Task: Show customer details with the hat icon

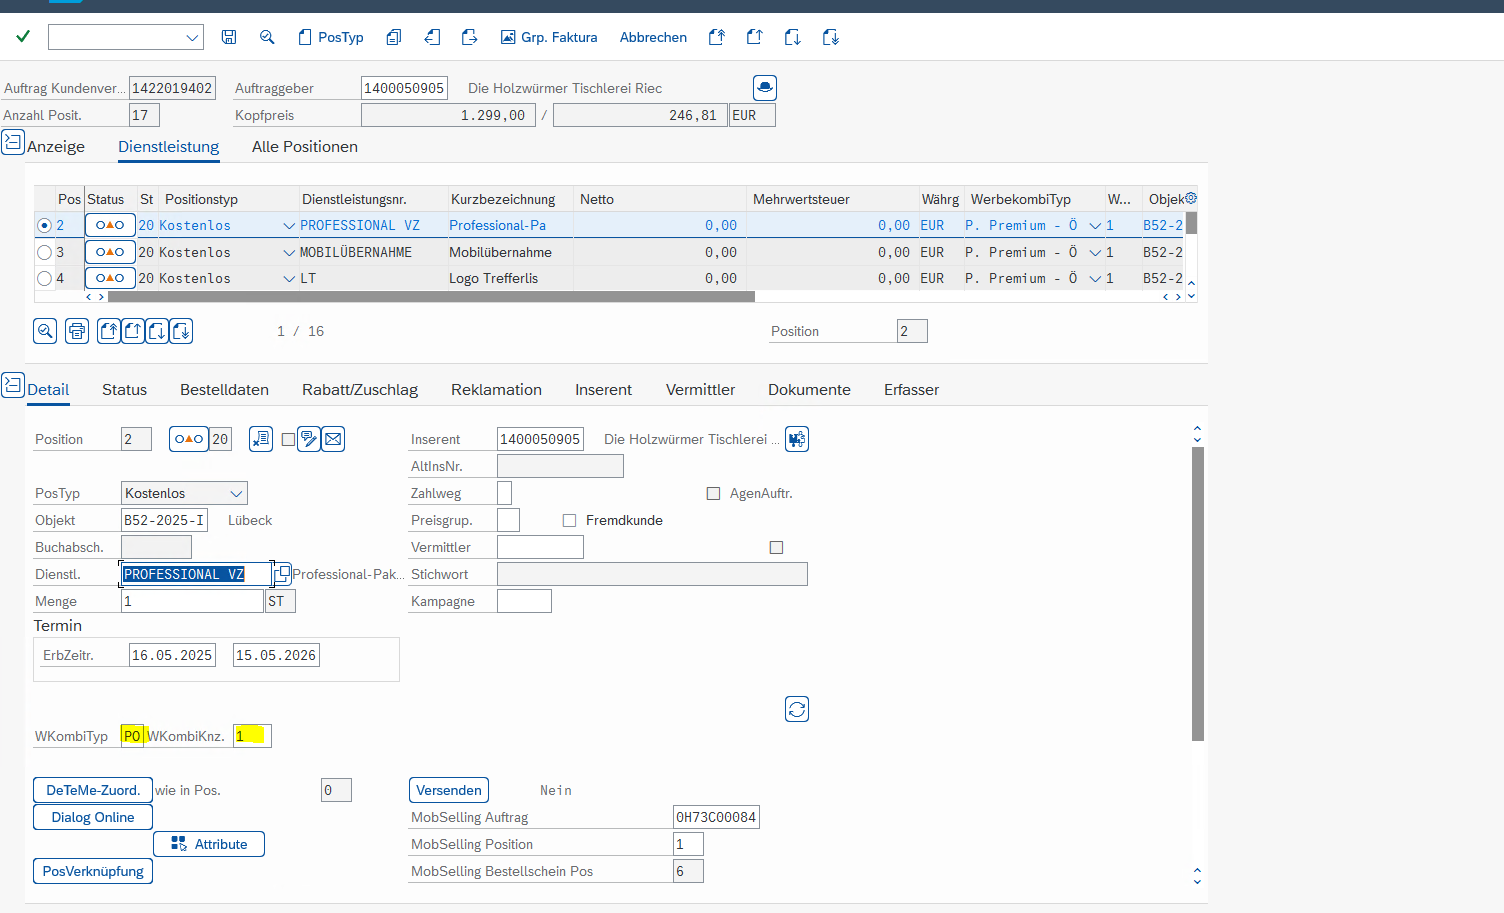Action: click(765, 88)
